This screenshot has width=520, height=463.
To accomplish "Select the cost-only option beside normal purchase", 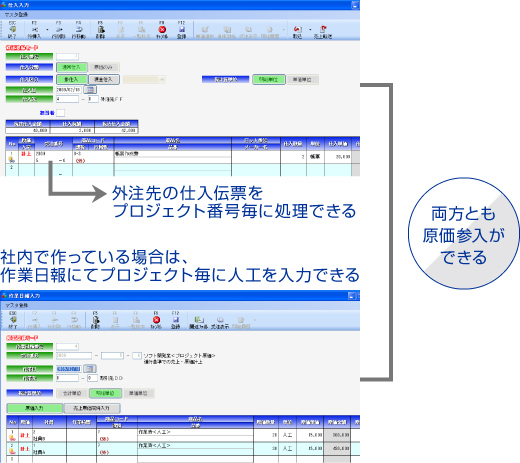I will pos(104,67).
